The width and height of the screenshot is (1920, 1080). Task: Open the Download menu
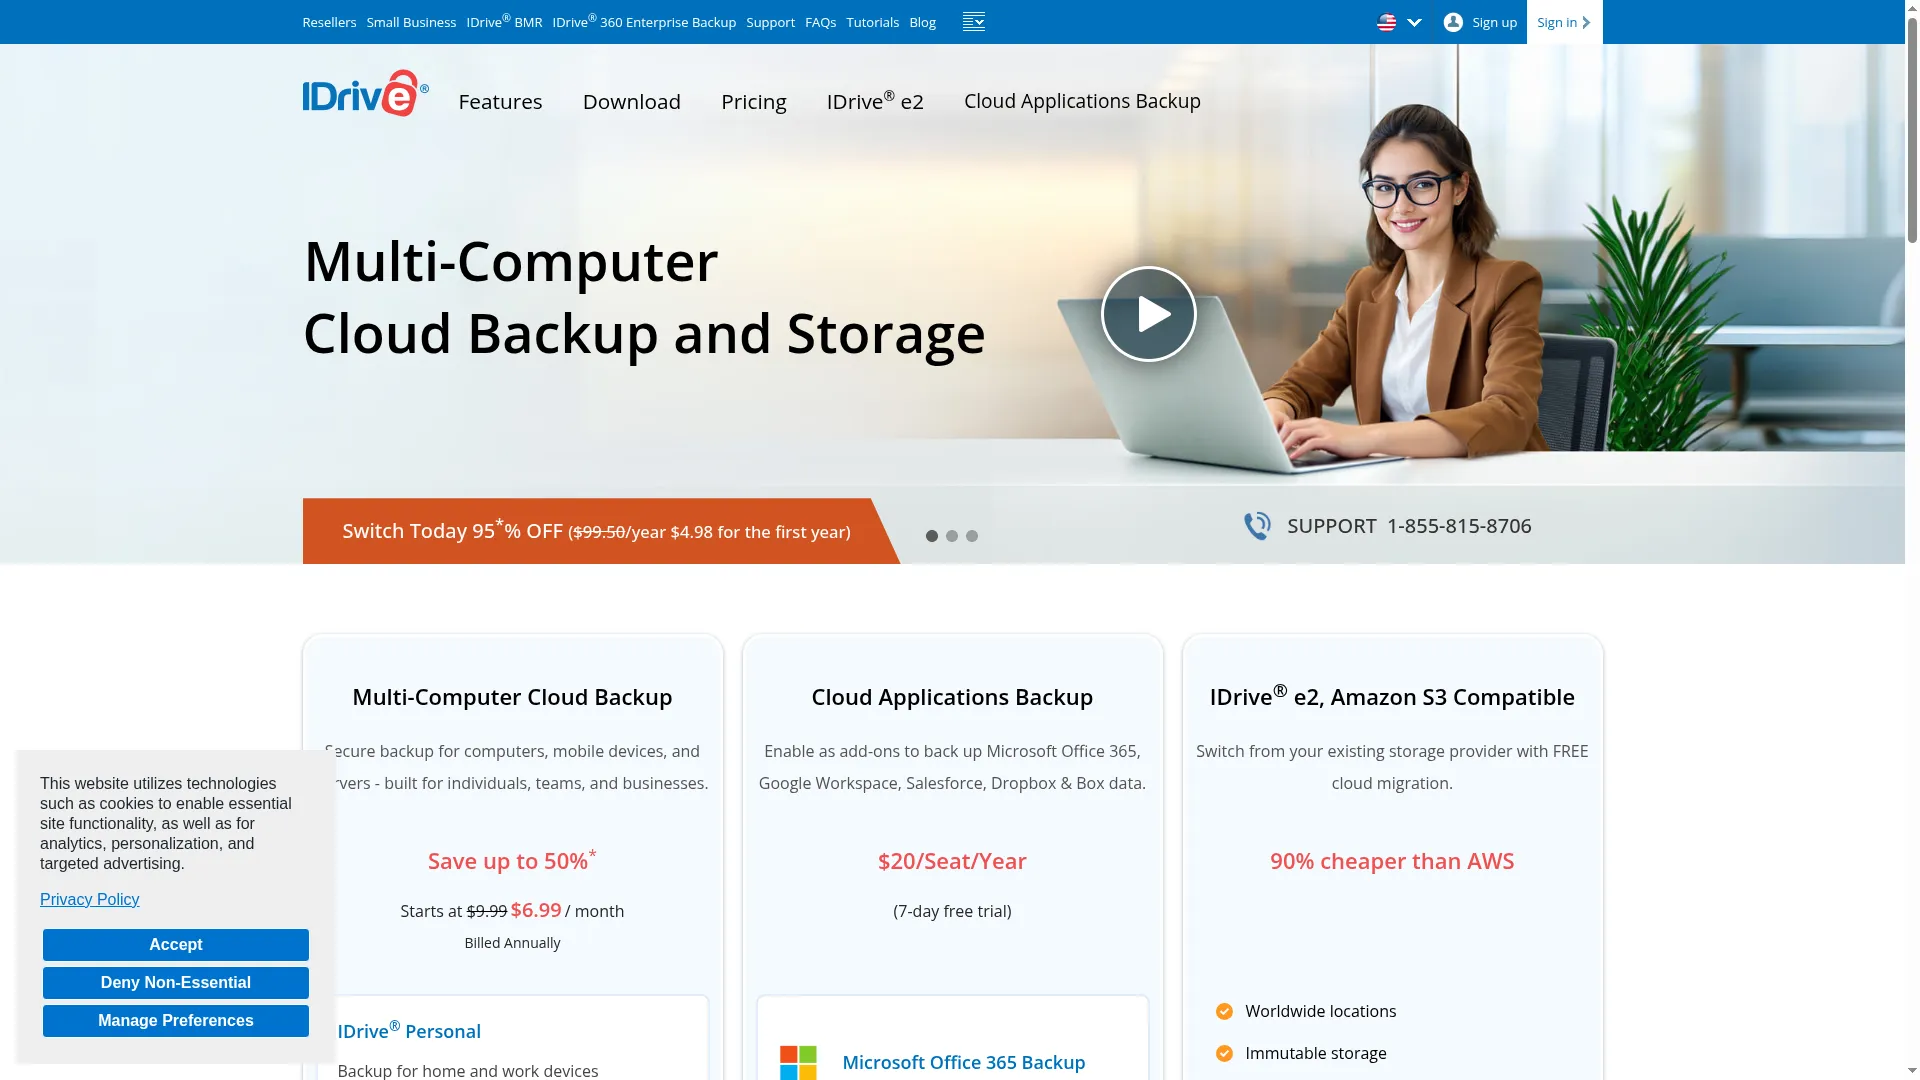pyautogui.click(x=632, y=102)
